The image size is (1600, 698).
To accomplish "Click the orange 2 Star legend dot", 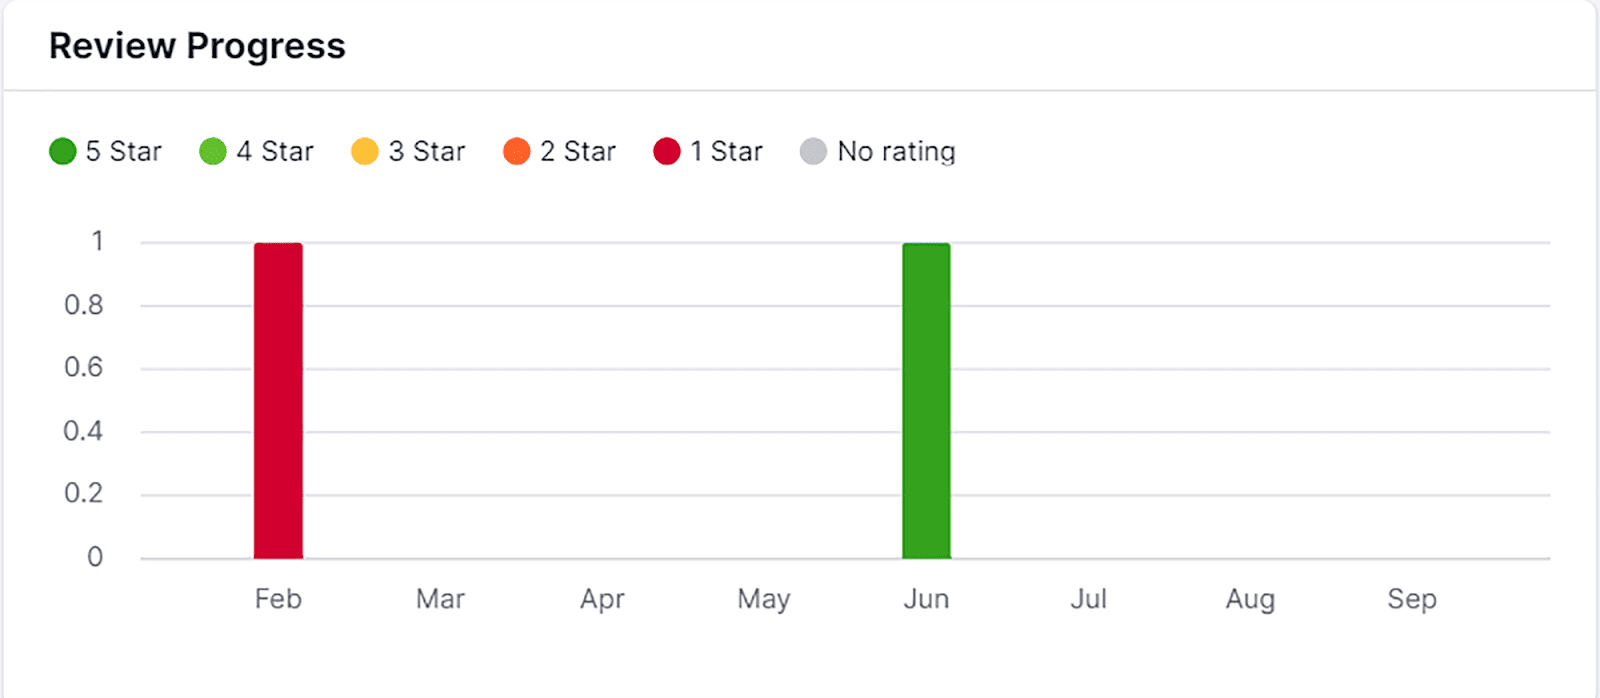I will pyautogui.click(x=517, y=152).
